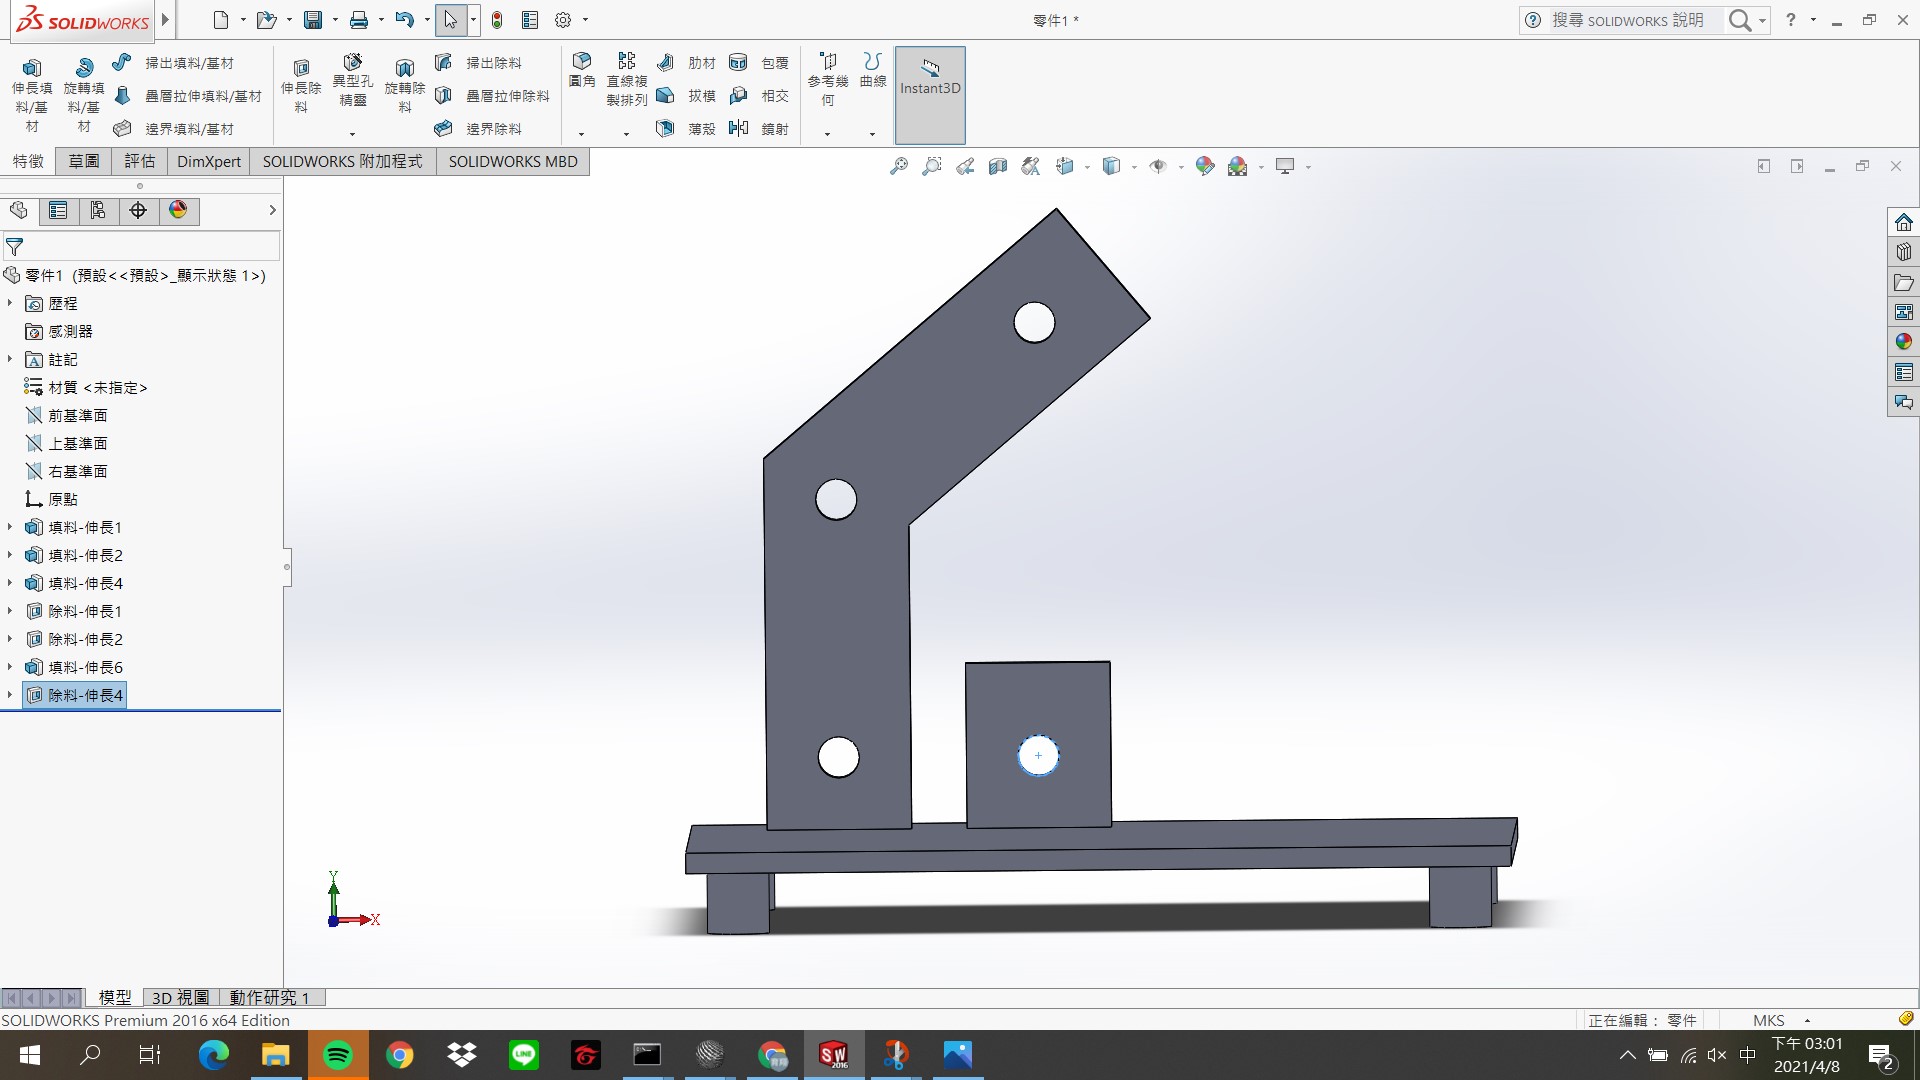
Task: Switch to the 草圖 sketch tab
Action: [84, 161]
